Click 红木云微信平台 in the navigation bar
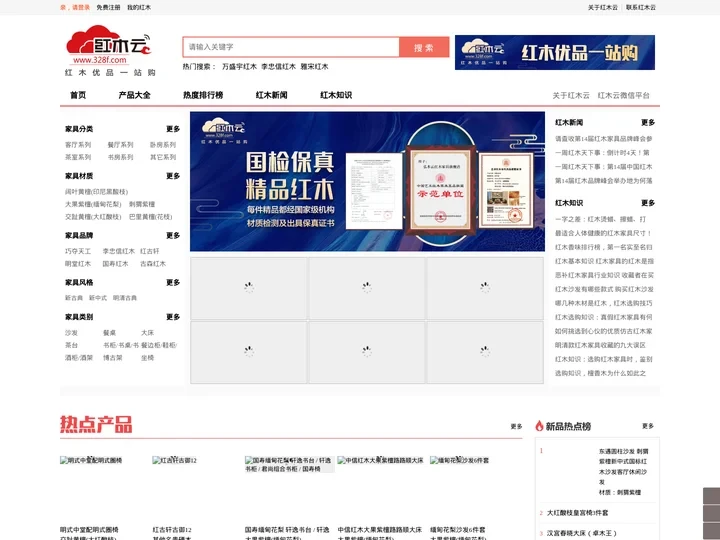The image size is (720, 540). pyautogui.click(x=624, y=96)
